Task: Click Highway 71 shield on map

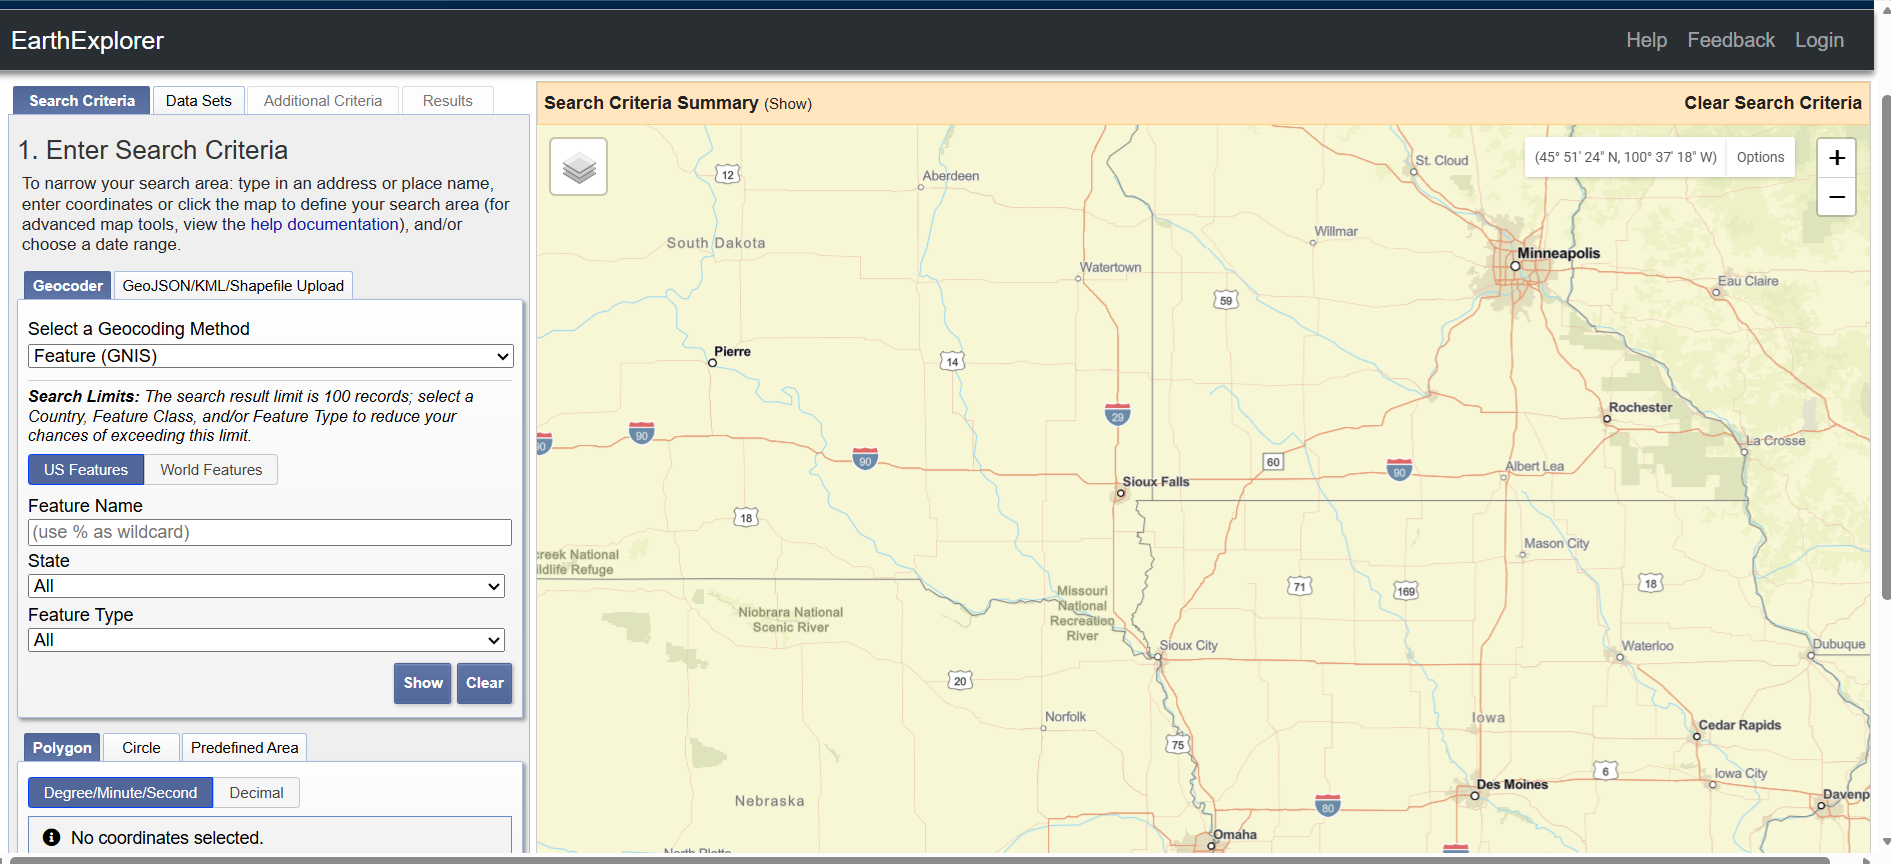Action: (x=1299, y=586)
